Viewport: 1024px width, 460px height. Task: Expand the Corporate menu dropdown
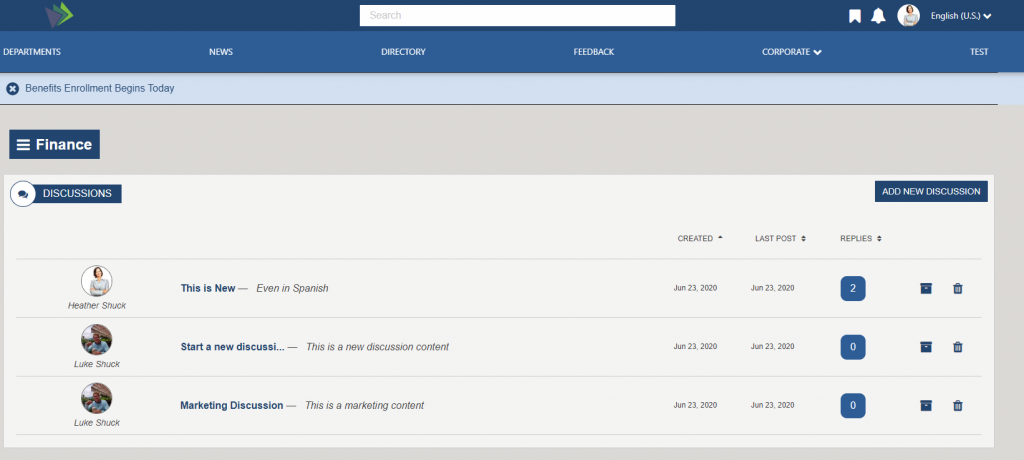click(791, 52)
